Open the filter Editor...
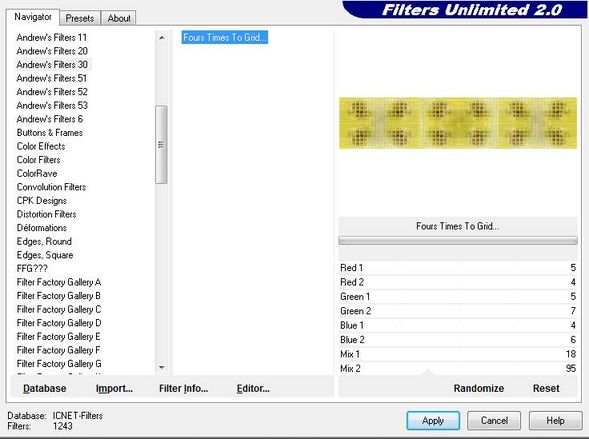This screenshot has width=589, height=439. [253, 388]
